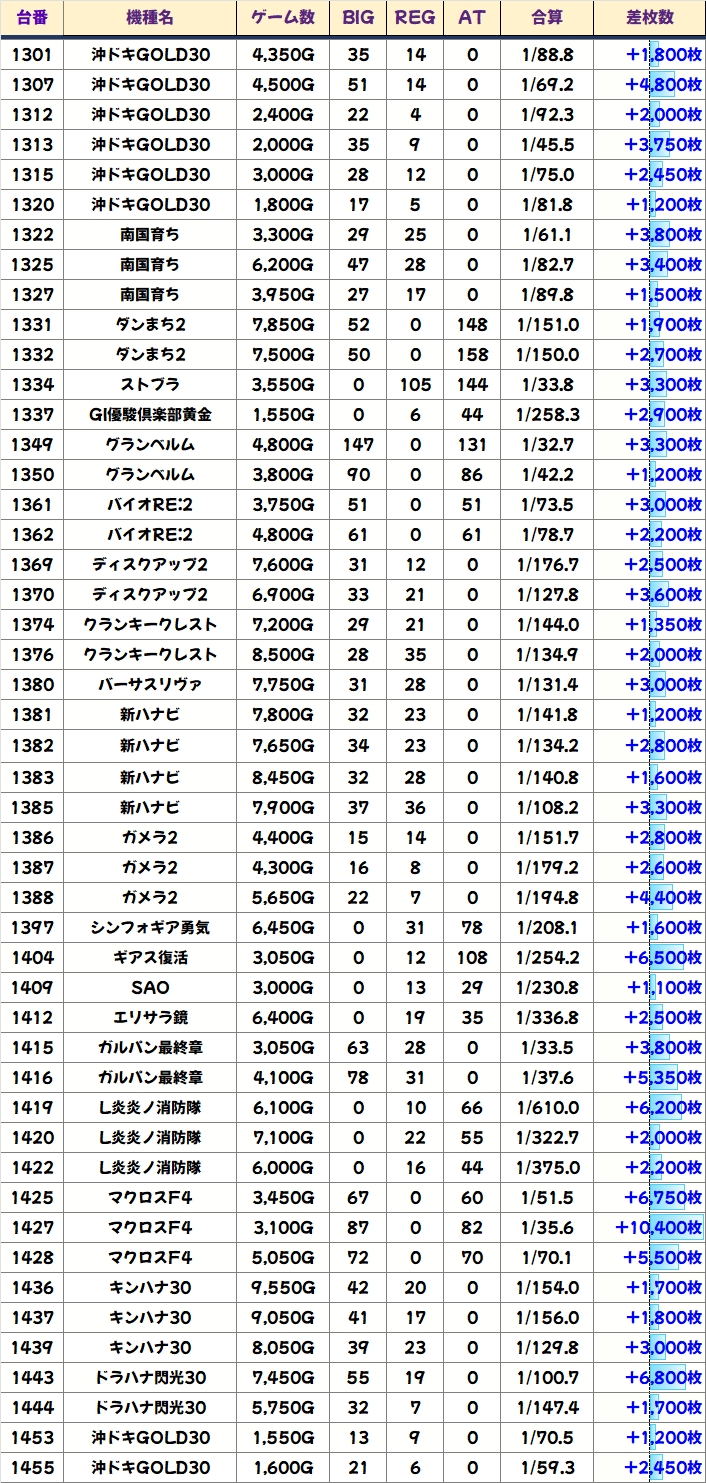Select machine number 1301 cell
The image size is (706, 1483).
tap(32, 55)
